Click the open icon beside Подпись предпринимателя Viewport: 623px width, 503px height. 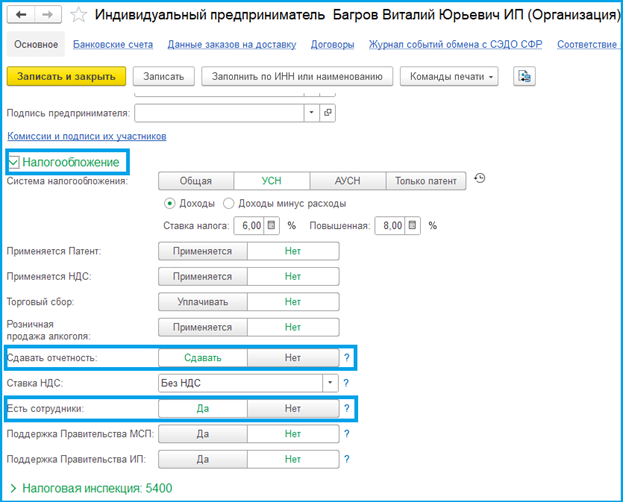click(327, 113)
